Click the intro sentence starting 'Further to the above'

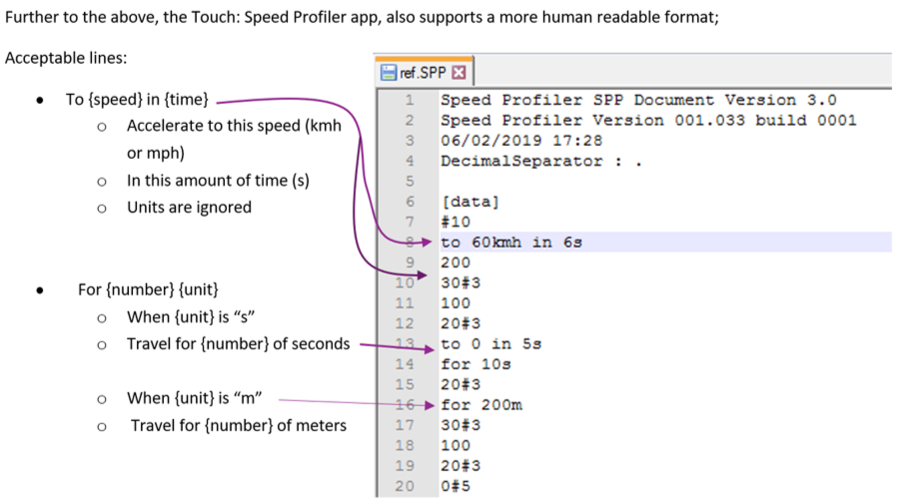[362, 17]
